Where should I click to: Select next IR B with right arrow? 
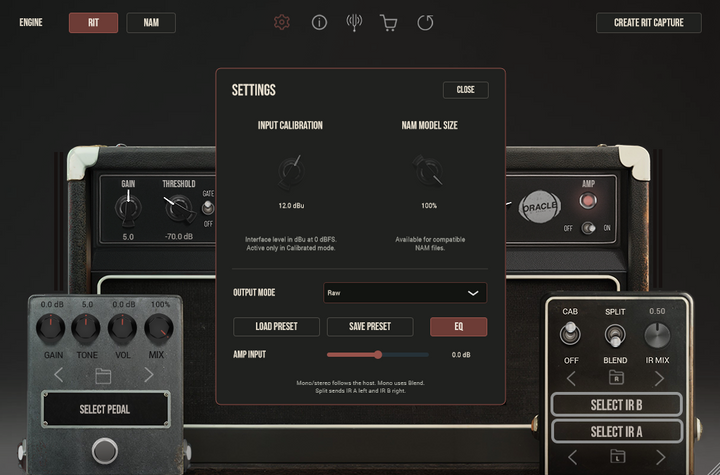(x=659, y=379)
